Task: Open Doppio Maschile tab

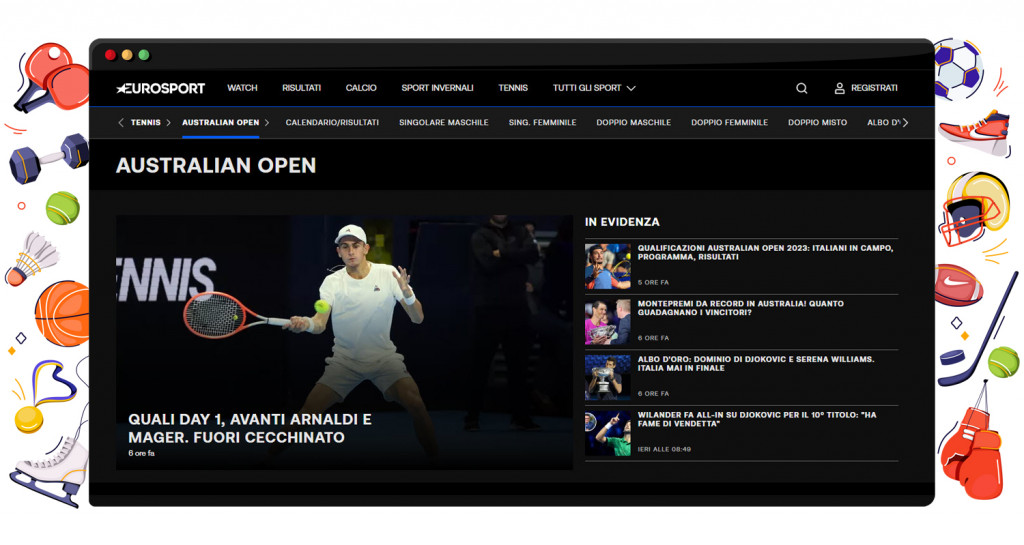Action: pyautogui.click(x=633, y=123)
